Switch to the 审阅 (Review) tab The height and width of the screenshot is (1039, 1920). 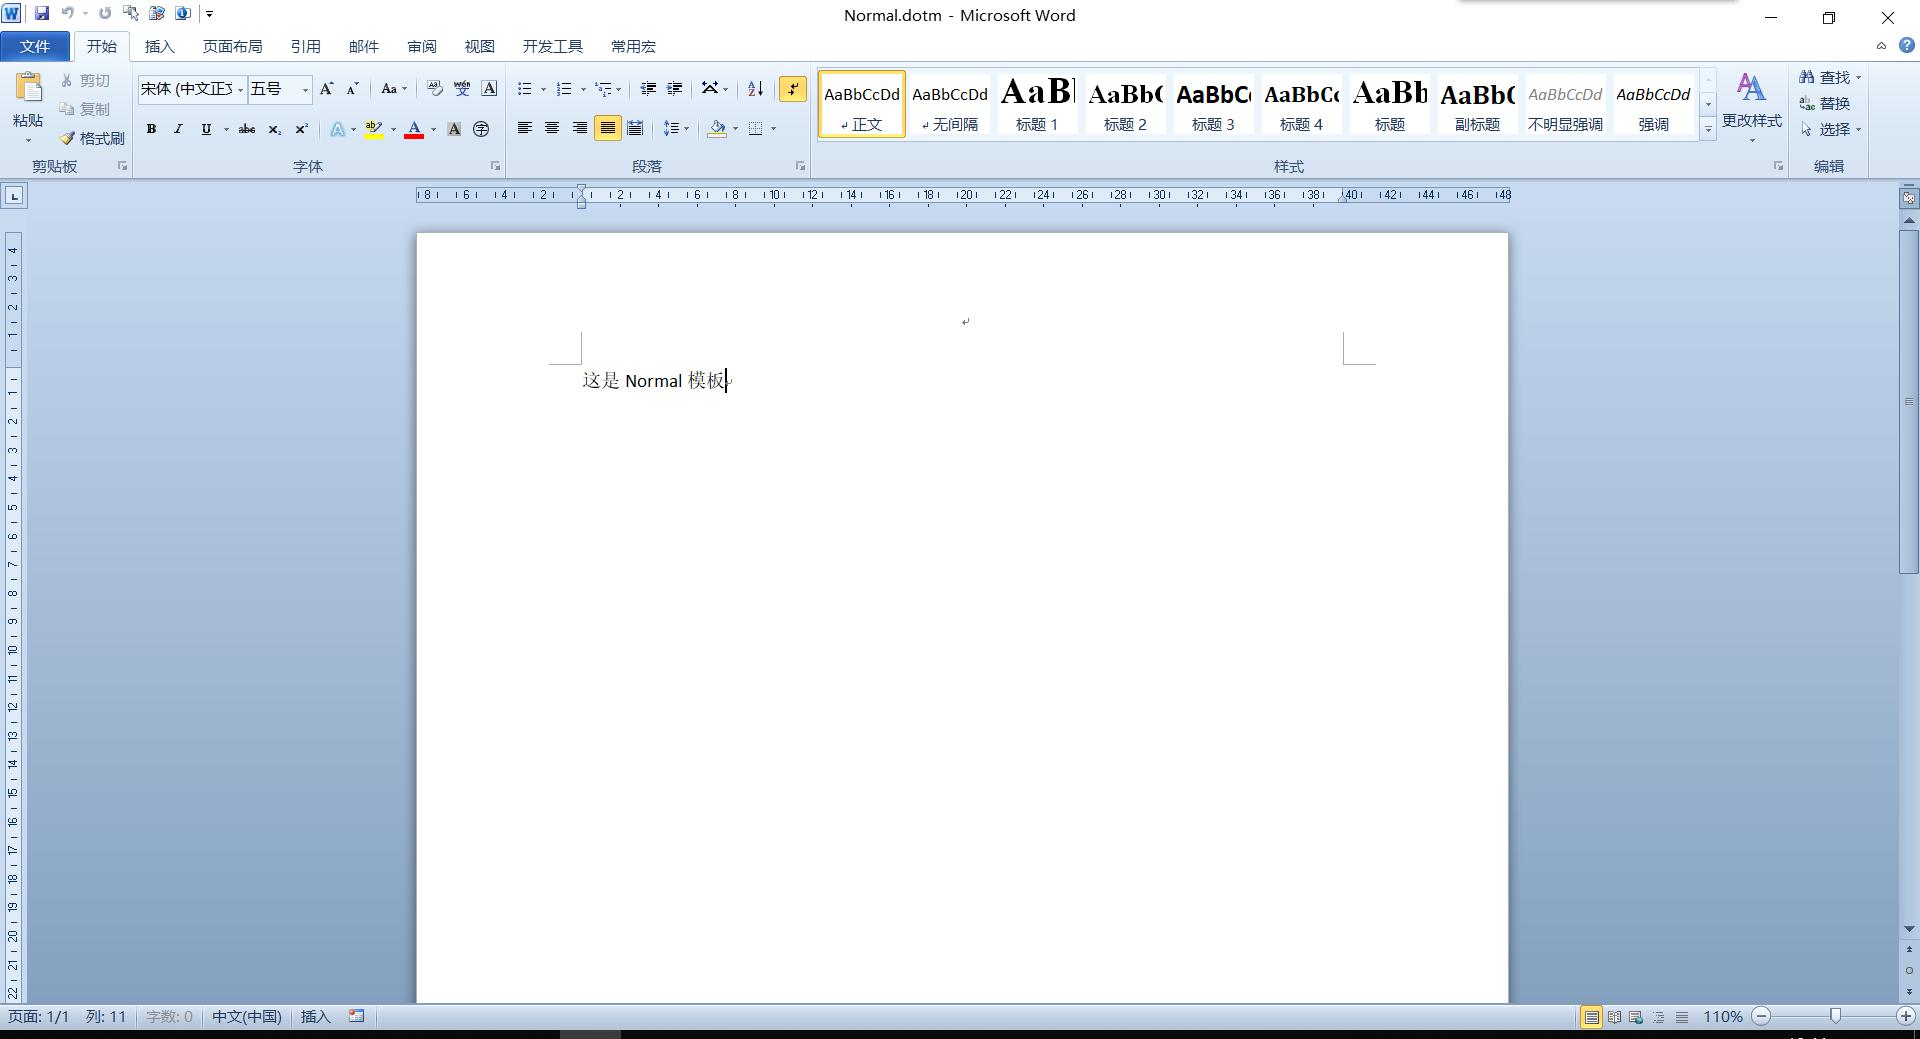pos(421,46)
